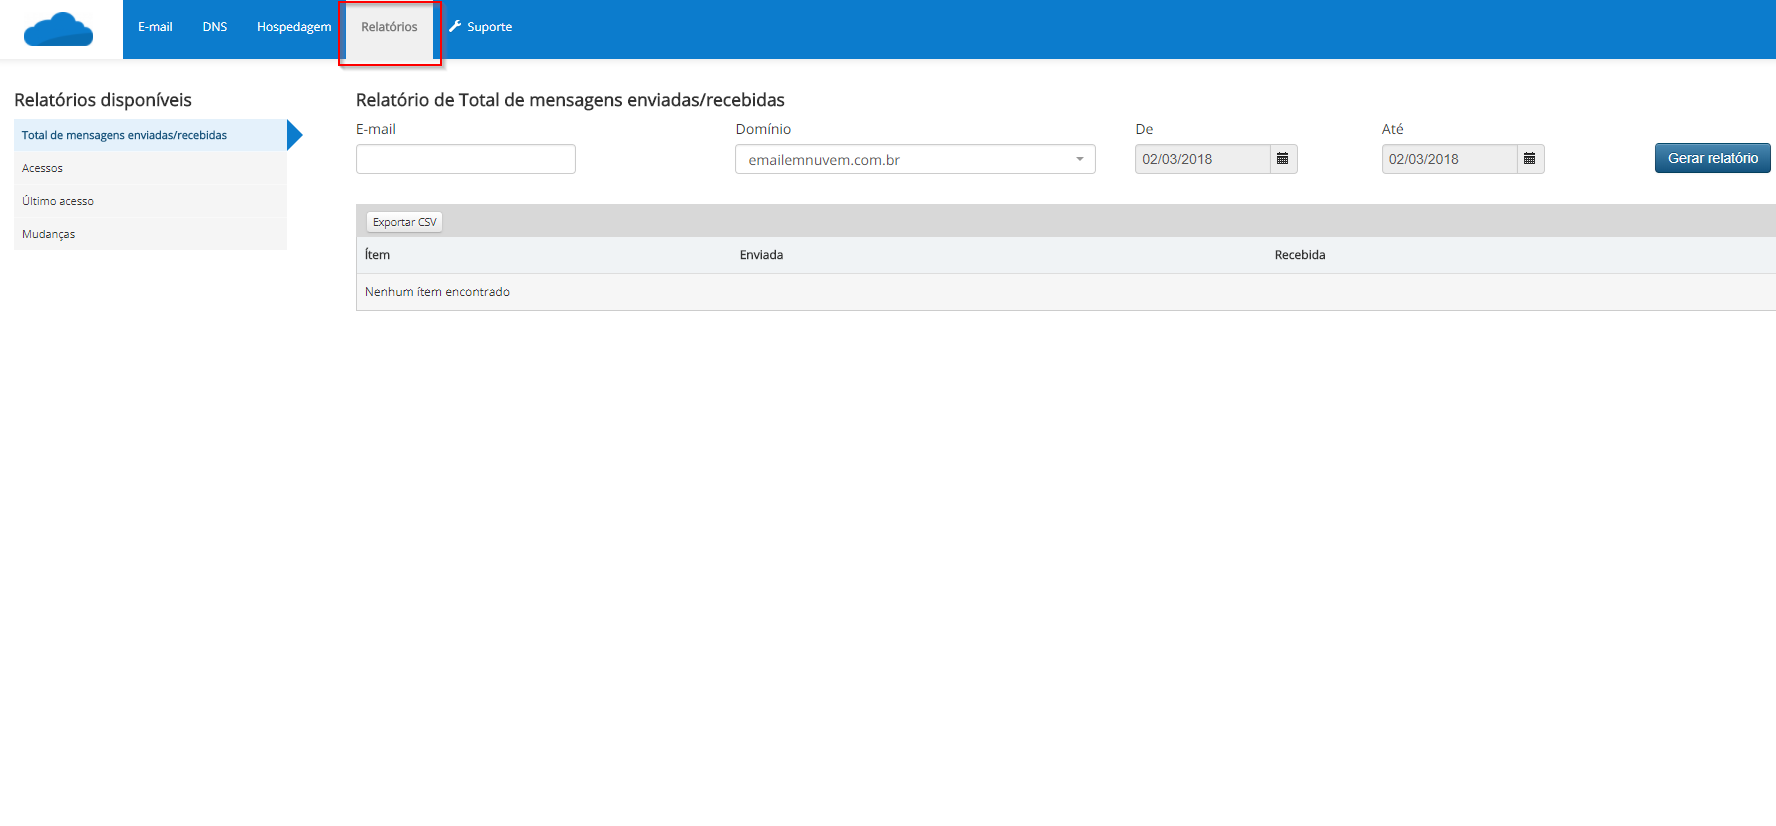Image resolution: width=1776 pixels, height=826 pixels.
Task: Open the Acessos report
Action: 43,168
